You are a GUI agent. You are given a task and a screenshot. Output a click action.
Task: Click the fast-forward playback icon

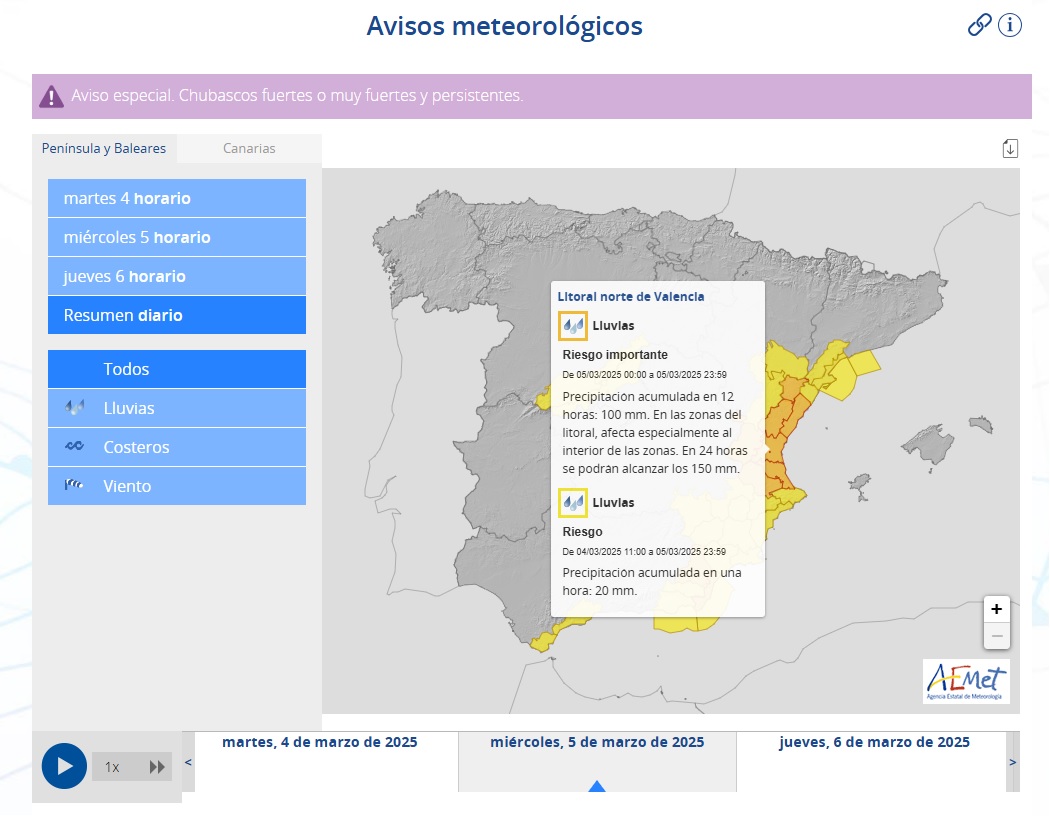pyautogui.click(x=157, y=766)
